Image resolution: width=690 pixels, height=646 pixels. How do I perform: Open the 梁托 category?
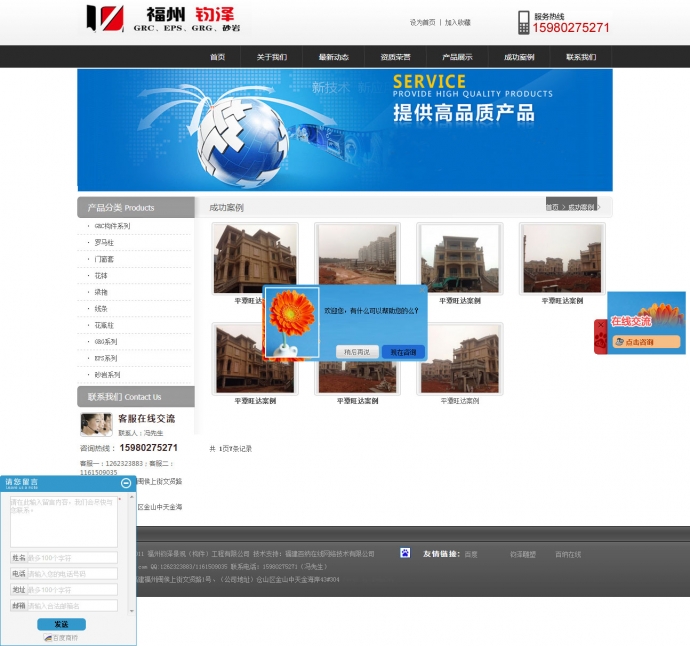tap(101, 292)
